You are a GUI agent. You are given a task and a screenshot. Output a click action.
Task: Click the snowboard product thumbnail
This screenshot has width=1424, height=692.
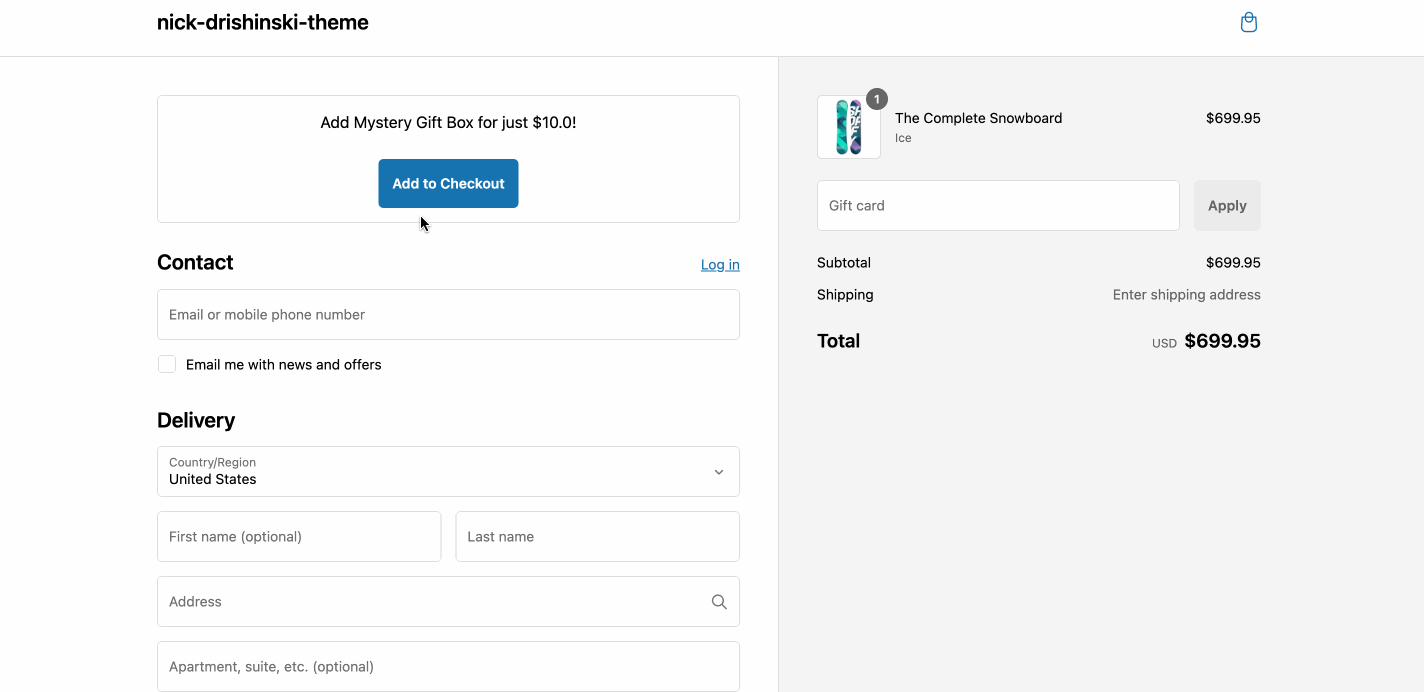pos(848,128)
